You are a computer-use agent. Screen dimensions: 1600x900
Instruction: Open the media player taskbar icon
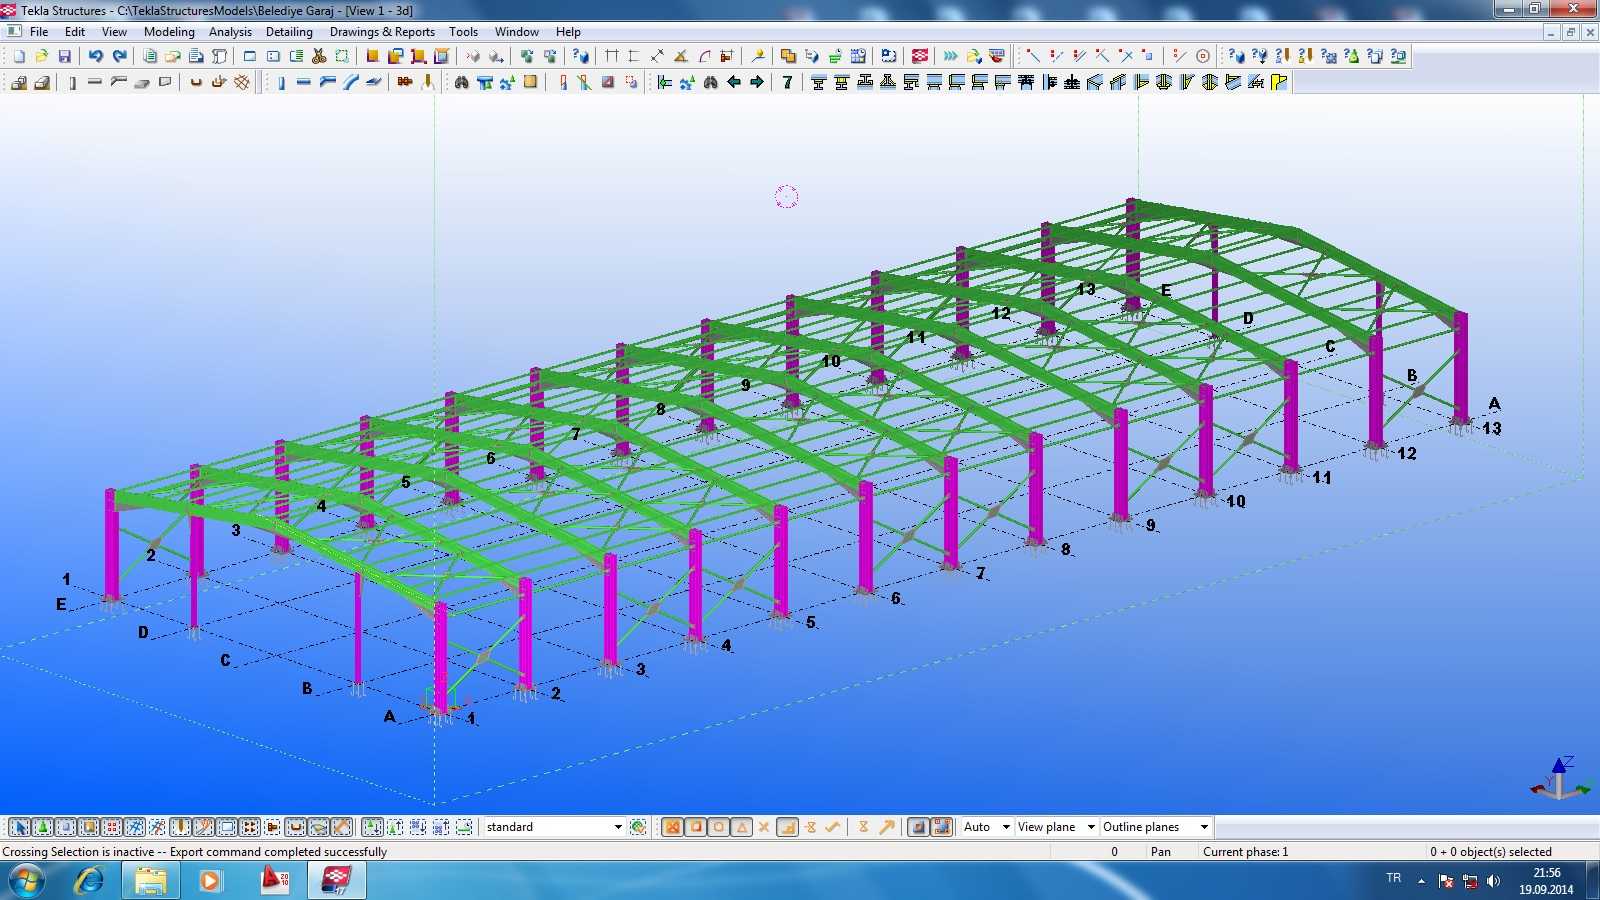coord(210,881)
